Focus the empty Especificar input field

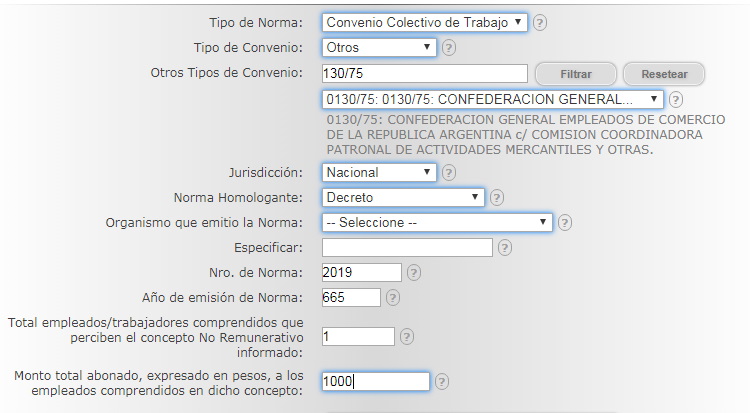point(408,247)
